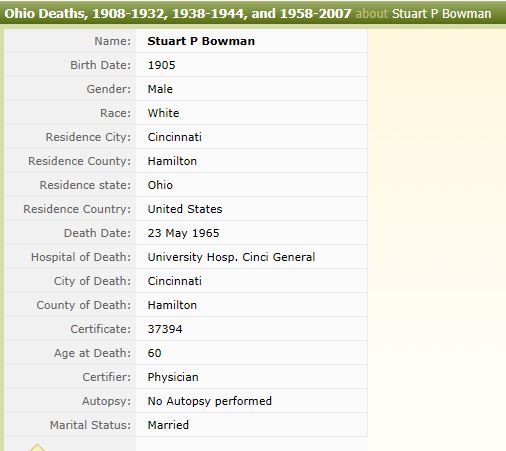Click the Certifier value Physician
Viewport: 506px width, 451px height.
click(x=173, y=377)
